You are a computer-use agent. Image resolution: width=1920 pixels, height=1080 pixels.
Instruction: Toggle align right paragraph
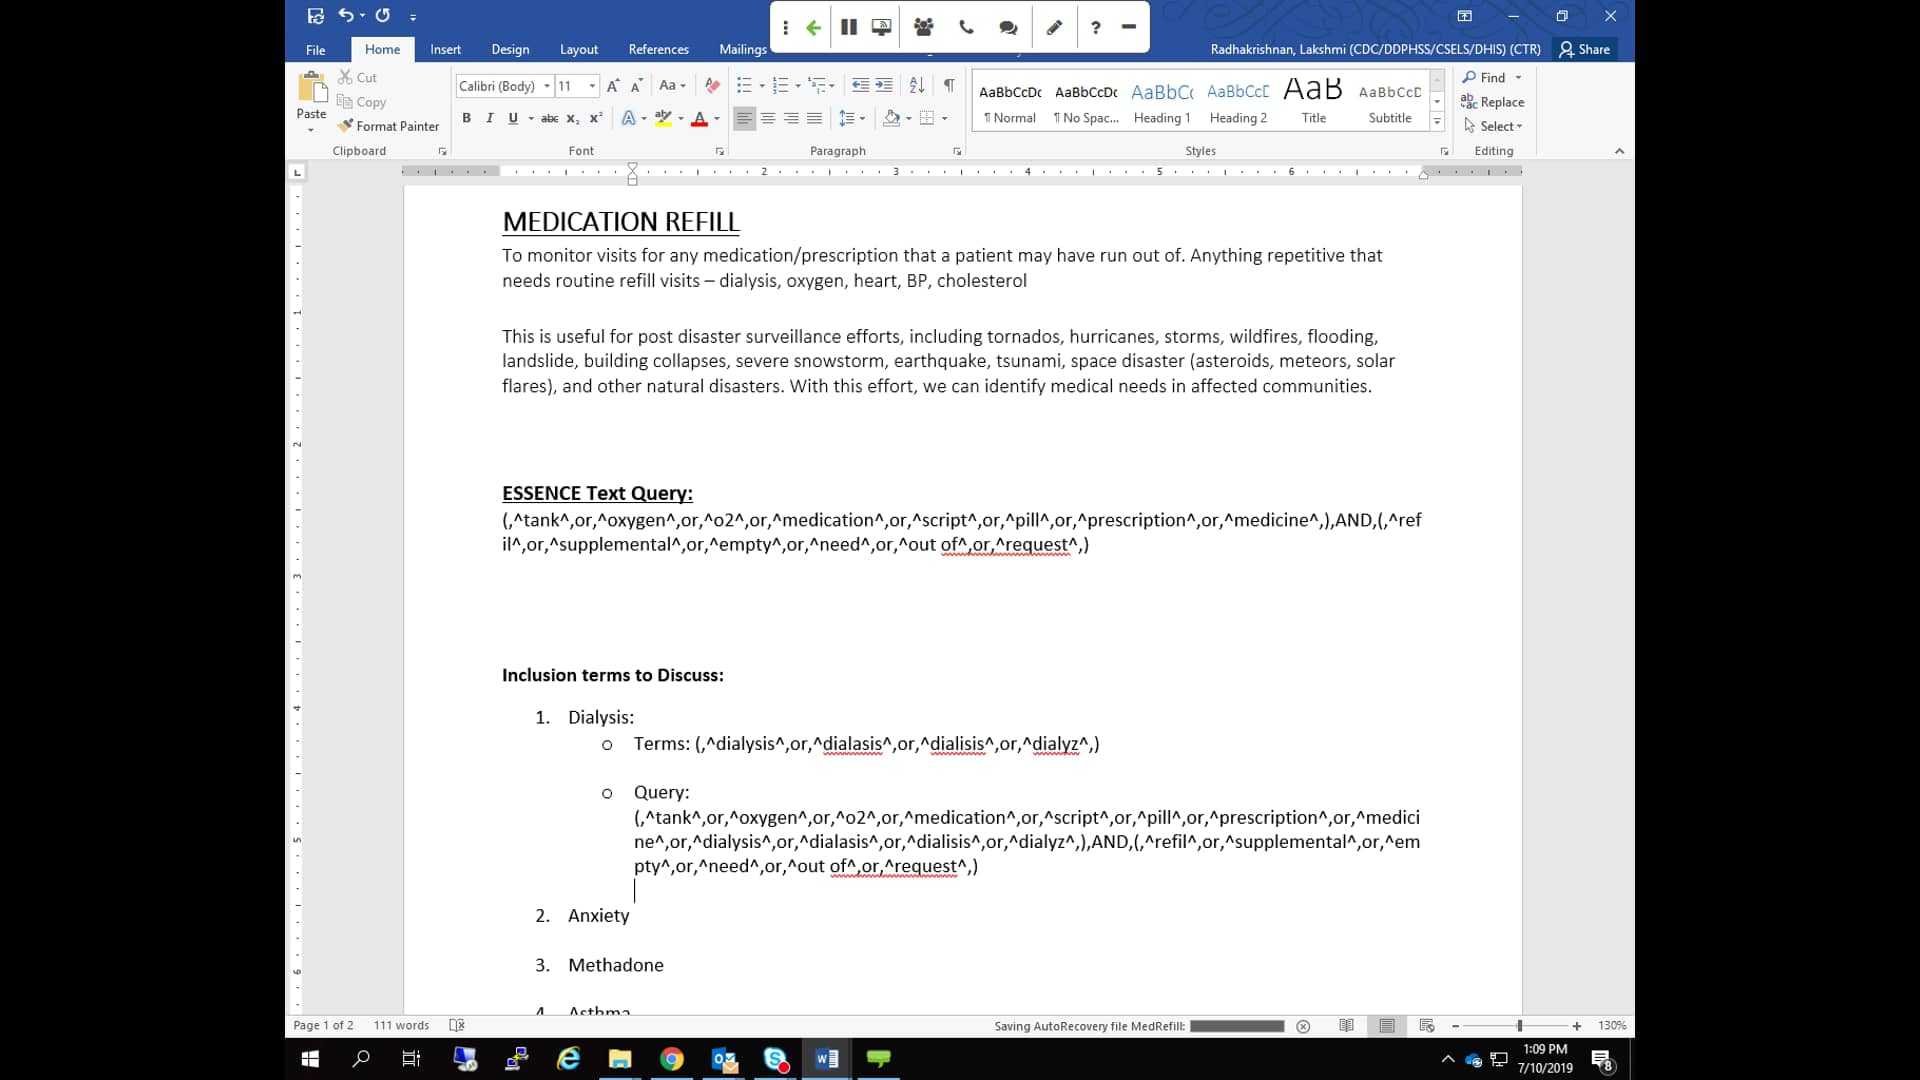791,118
